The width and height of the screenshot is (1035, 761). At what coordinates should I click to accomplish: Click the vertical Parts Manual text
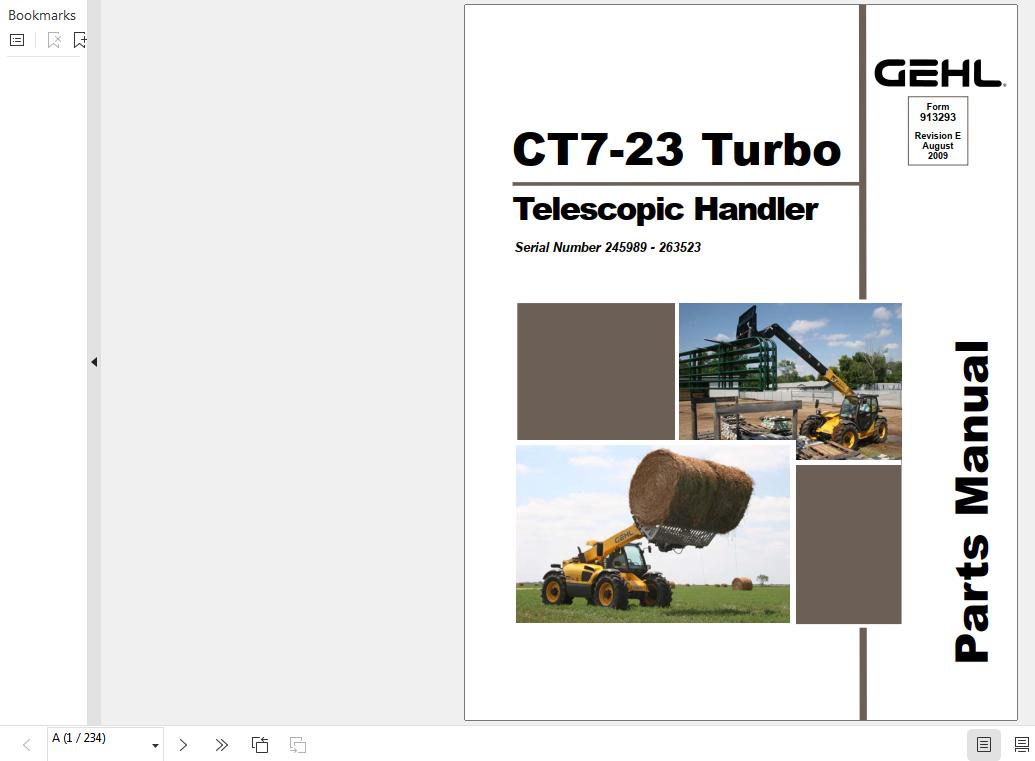(972, 502)
